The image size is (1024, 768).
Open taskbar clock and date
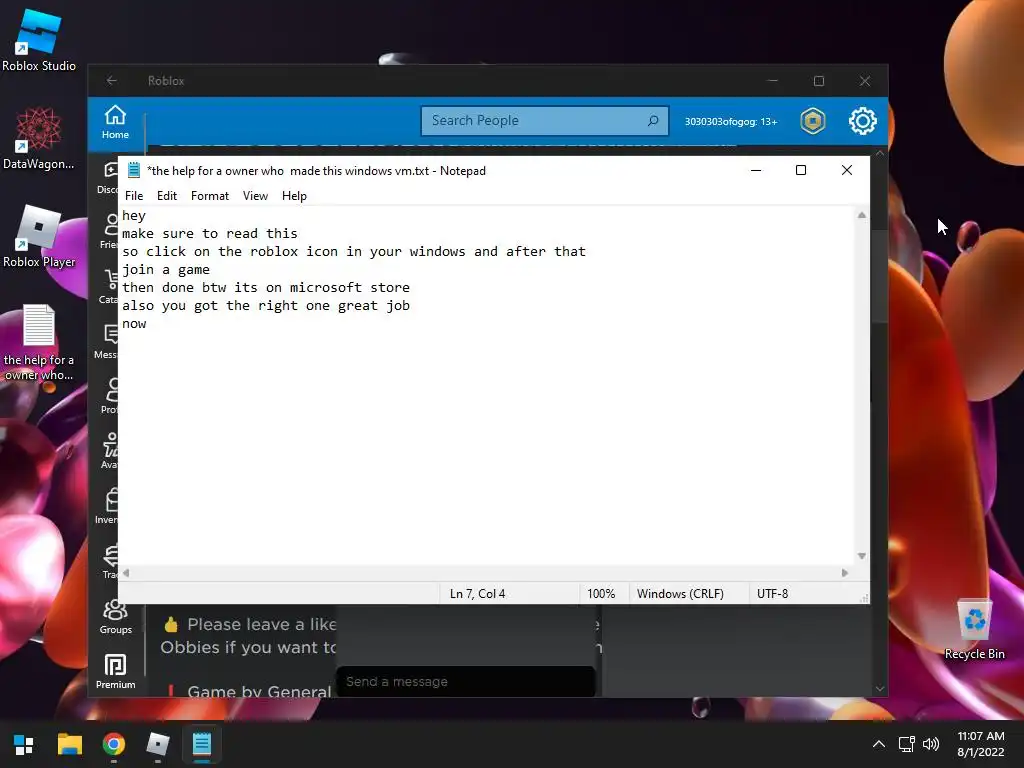click(980, 744)
